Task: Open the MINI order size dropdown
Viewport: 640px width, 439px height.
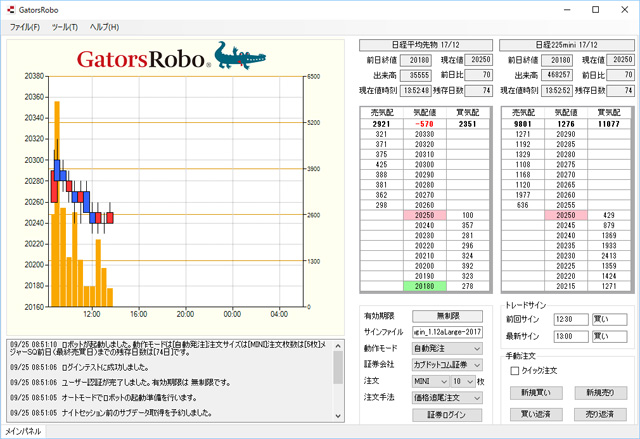Action: 431,381
